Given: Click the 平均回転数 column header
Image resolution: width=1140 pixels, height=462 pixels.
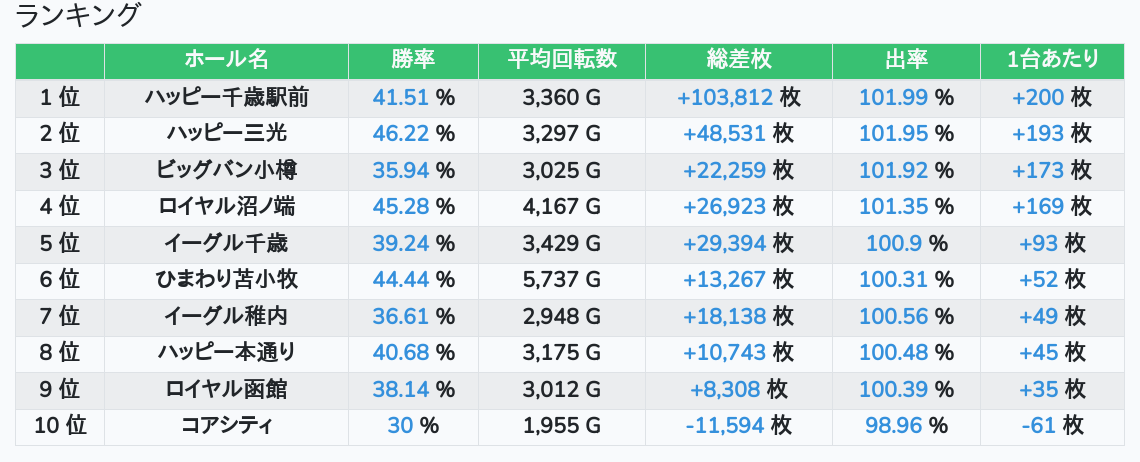Looking at the screenshot, I should [561, 60].
